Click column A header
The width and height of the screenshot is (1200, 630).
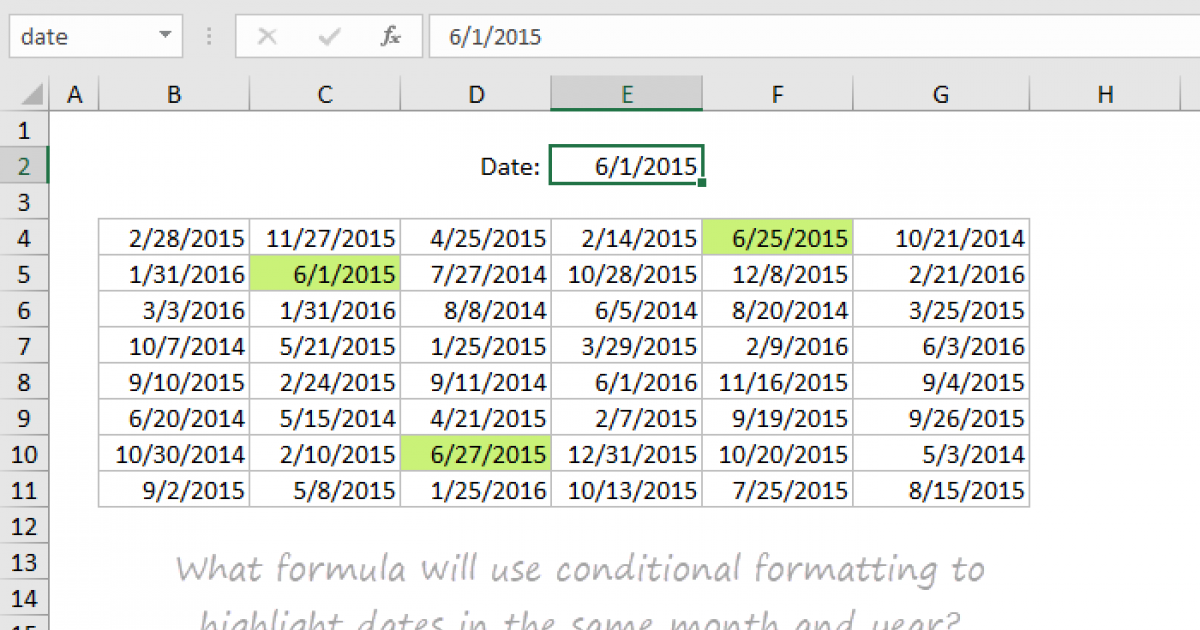pyautogui.click(x=75, y=93)
